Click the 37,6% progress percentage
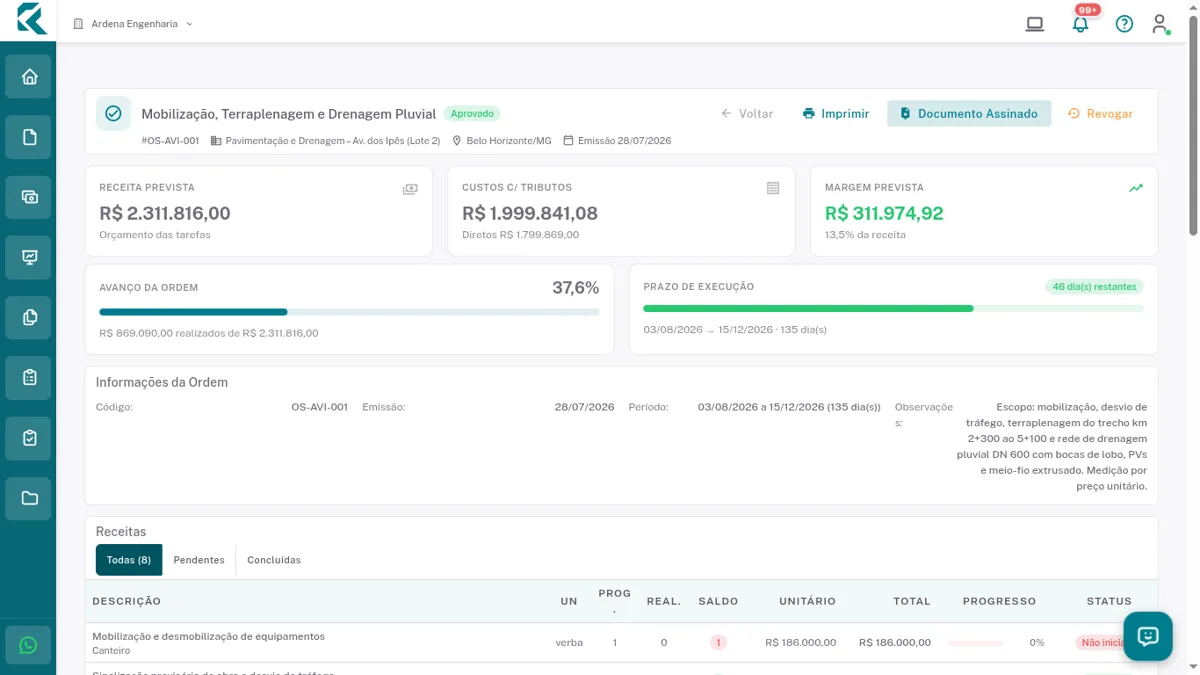 point(576,288)
